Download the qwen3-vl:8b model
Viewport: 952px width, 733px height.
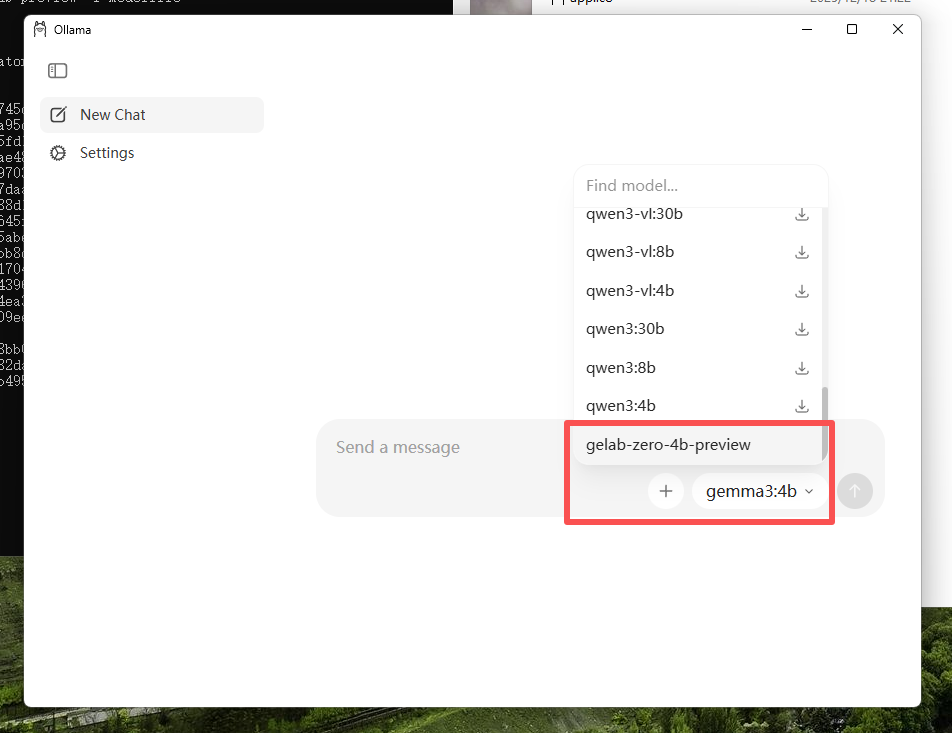point(802,252)
